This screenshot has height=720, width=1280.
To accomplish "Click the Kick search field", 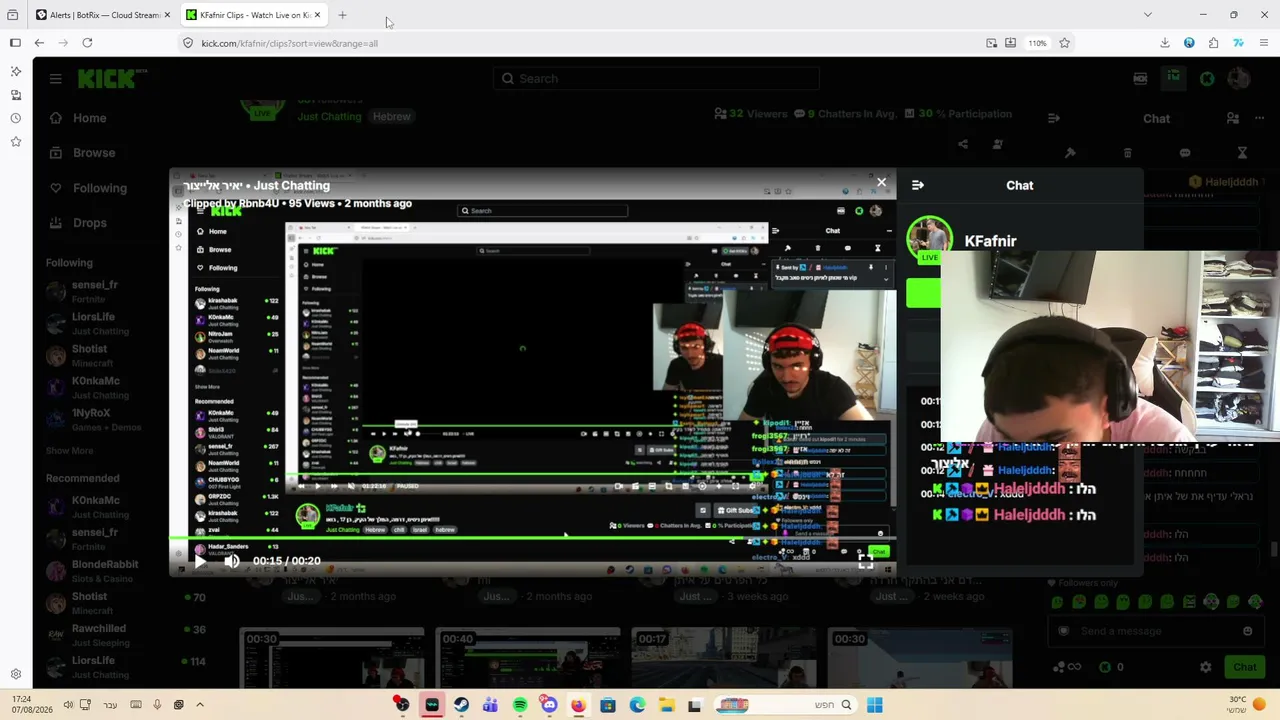I will click(656, 79).
